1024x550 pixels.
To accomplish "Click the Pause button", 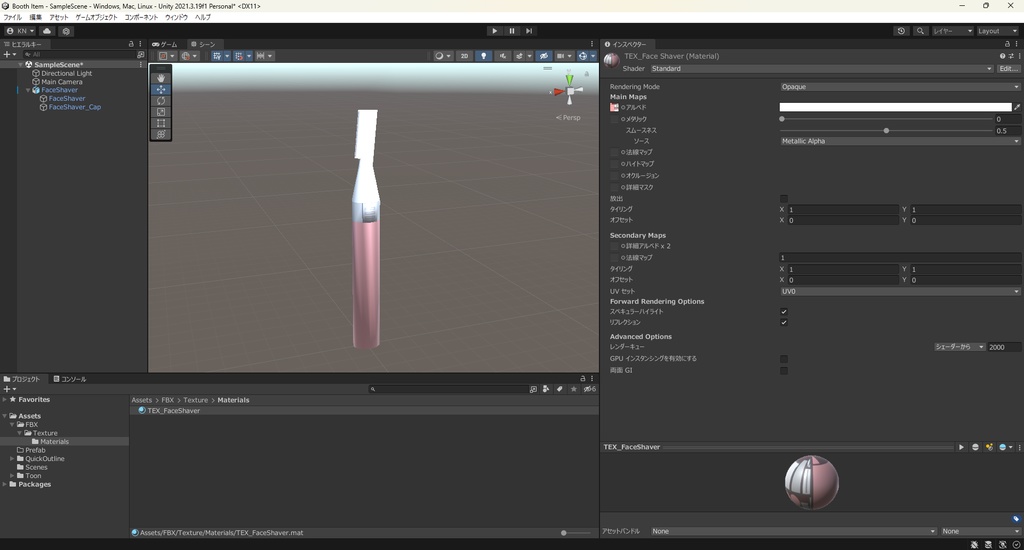I will 512,31.
